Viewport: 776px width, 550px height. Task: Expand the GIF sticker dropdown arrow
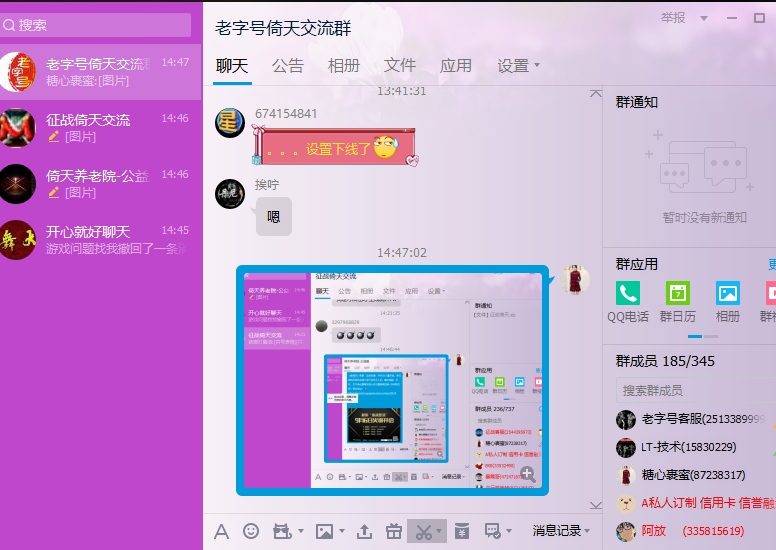tap(300, 531)
